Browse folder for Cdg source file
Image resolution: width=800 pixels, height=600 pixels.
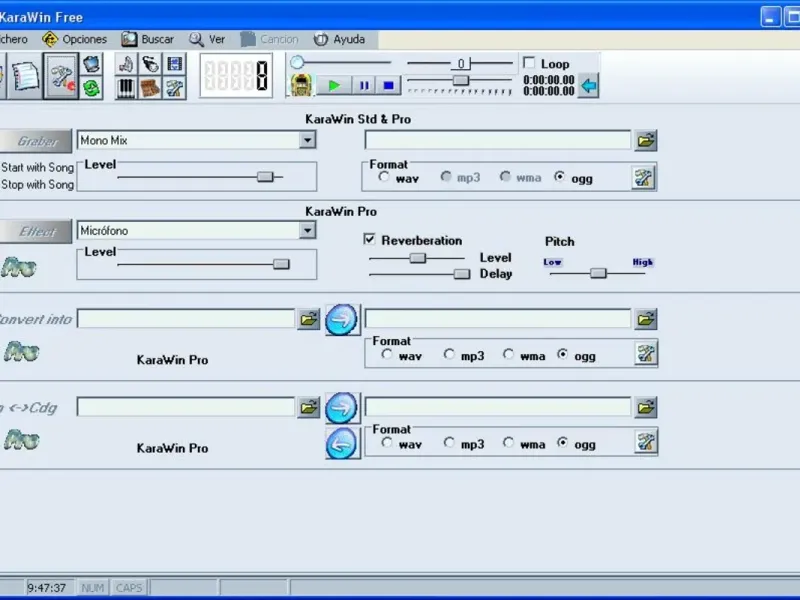click(309, 408)
